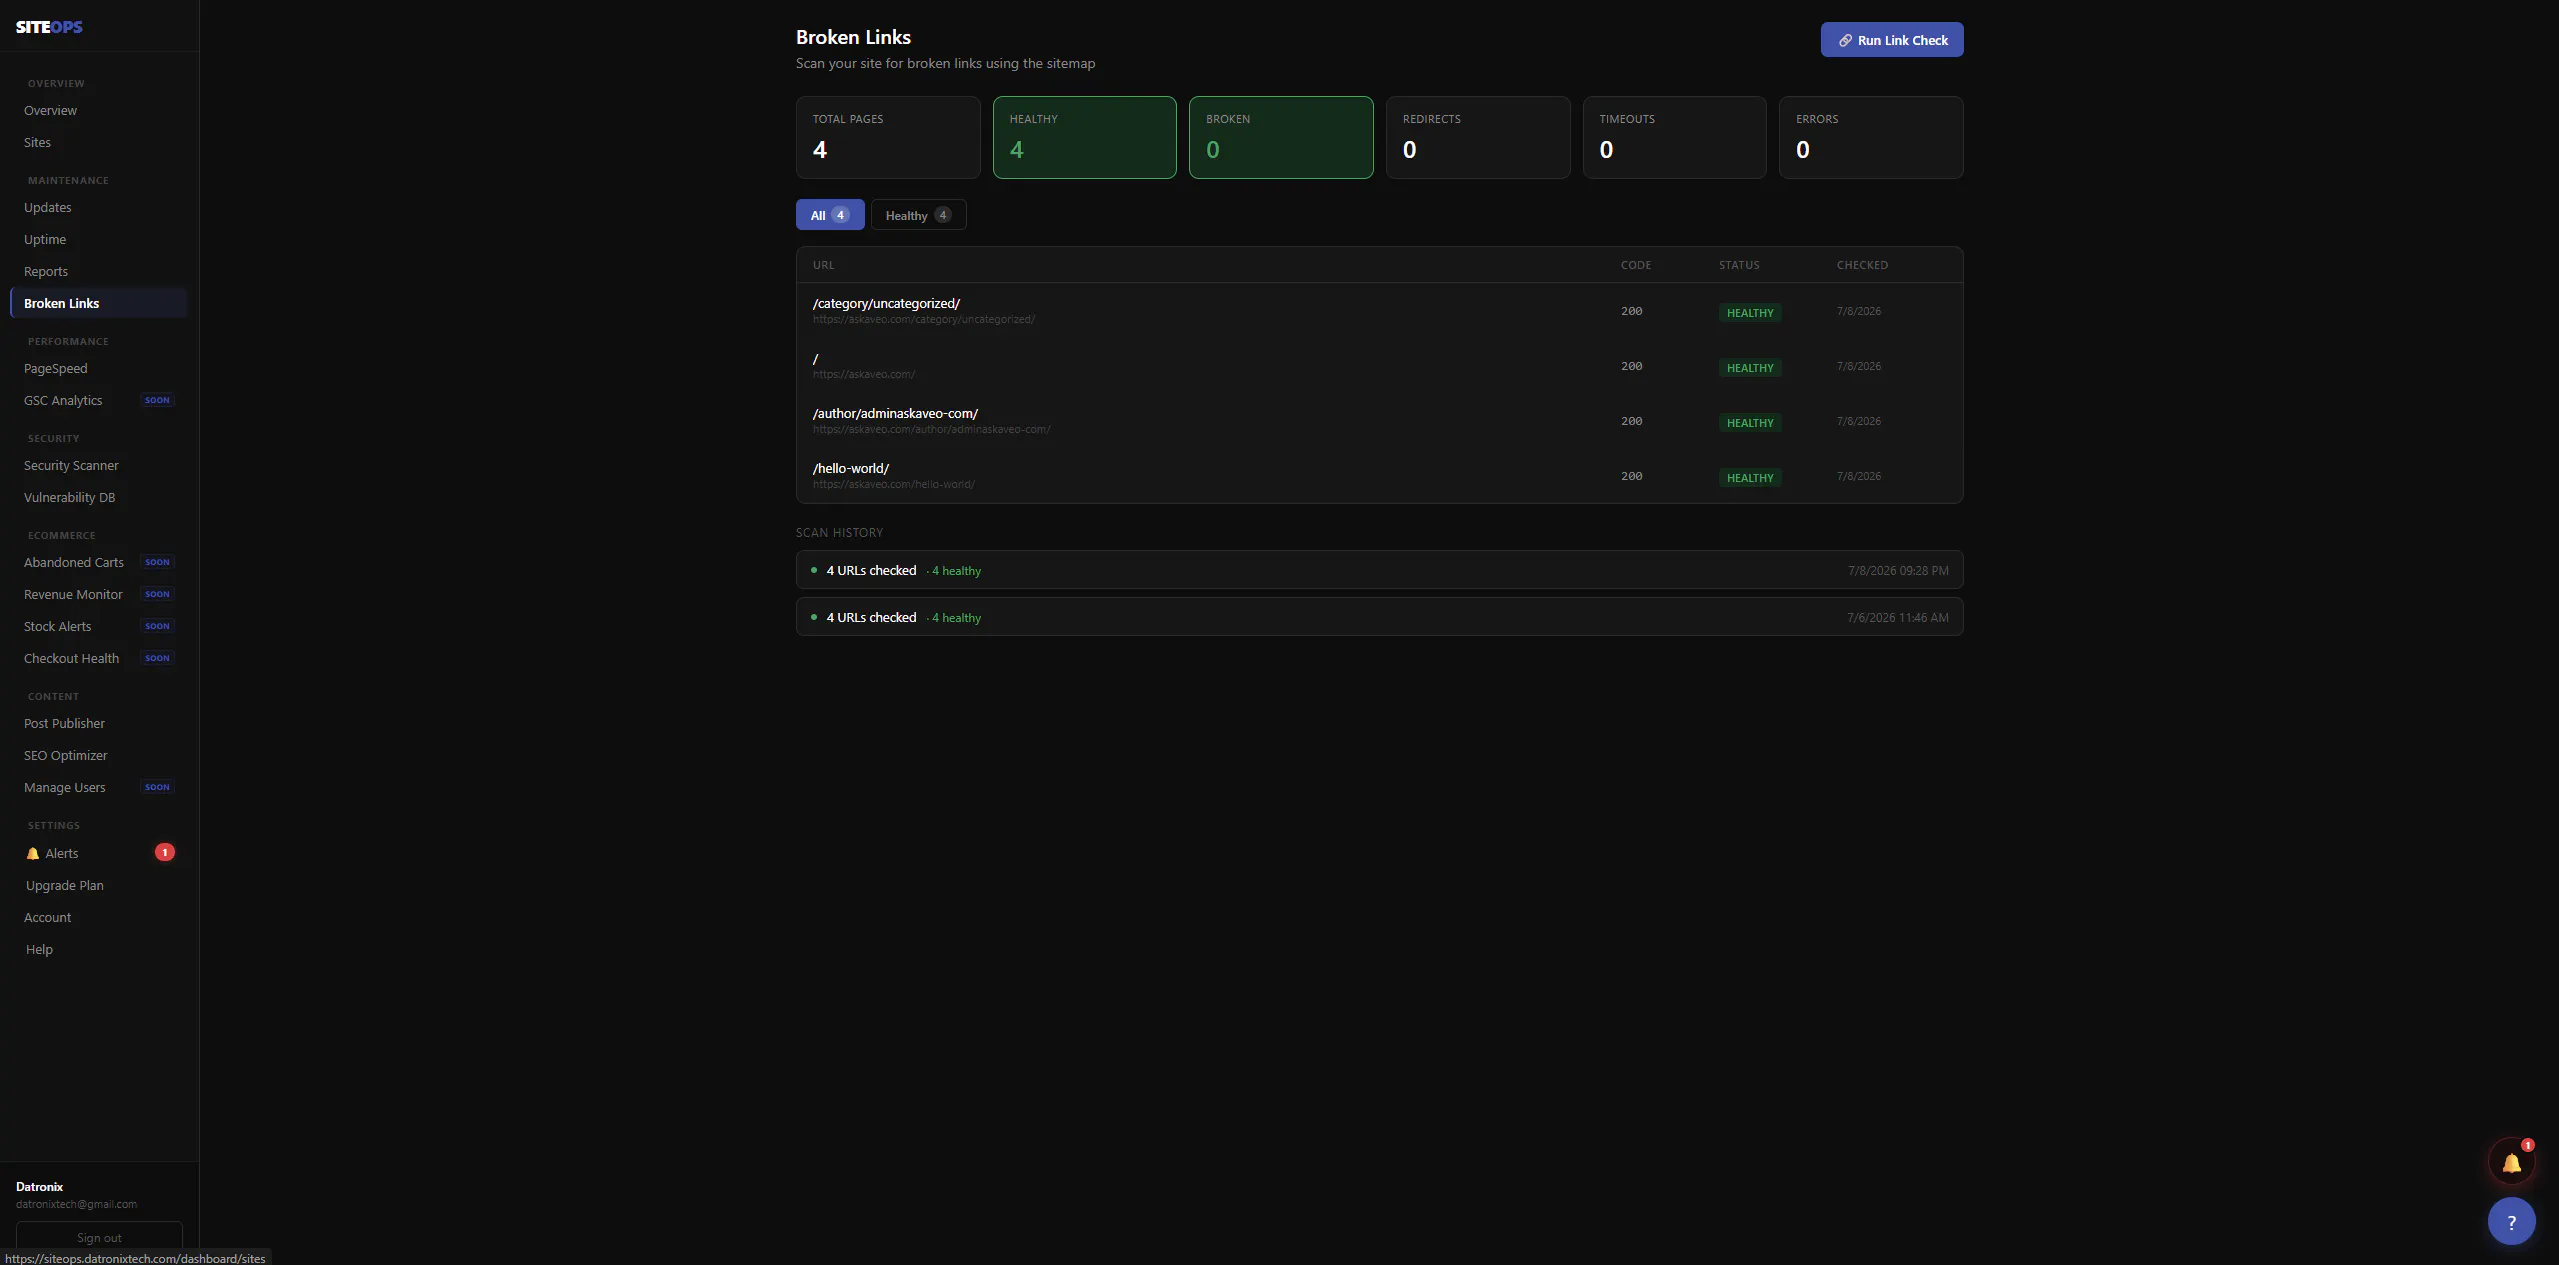Run Link Check

pyautogui.click(x=1891, y=40)
